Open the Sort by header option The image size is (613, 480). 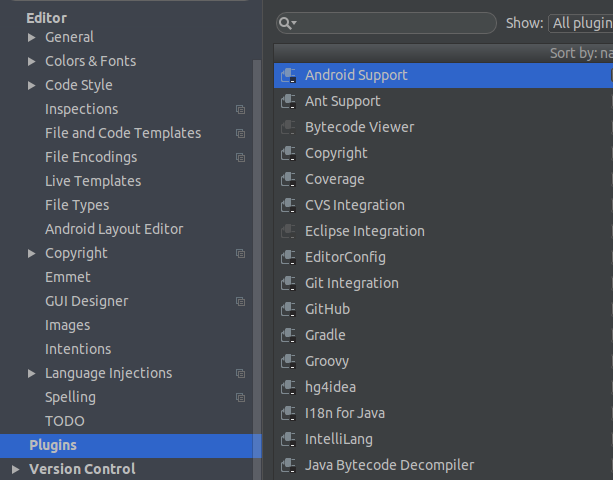pyautogui.click(x=581, y=53)
